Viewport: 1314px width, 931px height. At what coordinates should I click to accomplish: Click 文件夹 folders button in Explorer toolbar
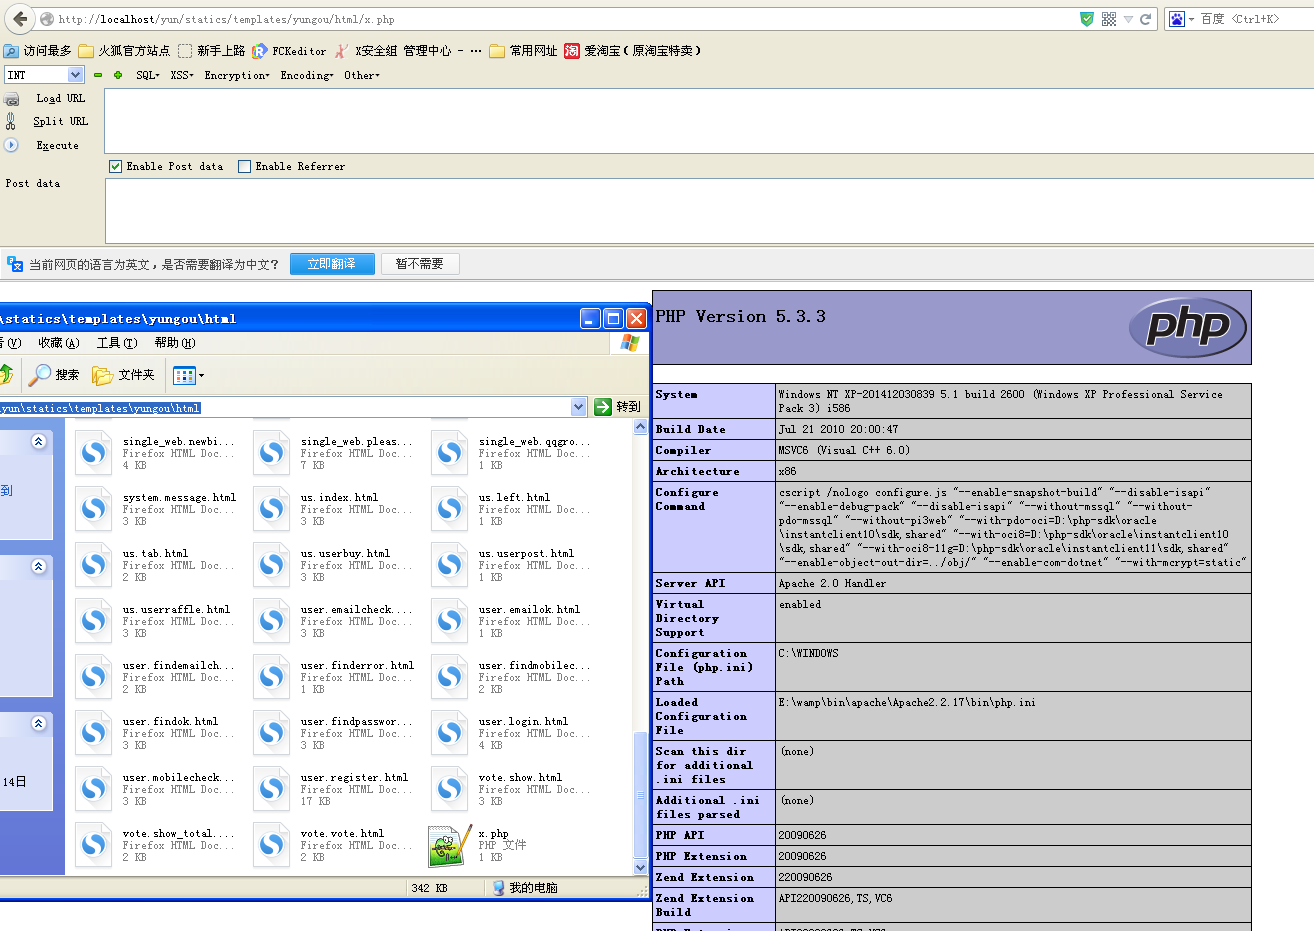[x=124, y=375]
